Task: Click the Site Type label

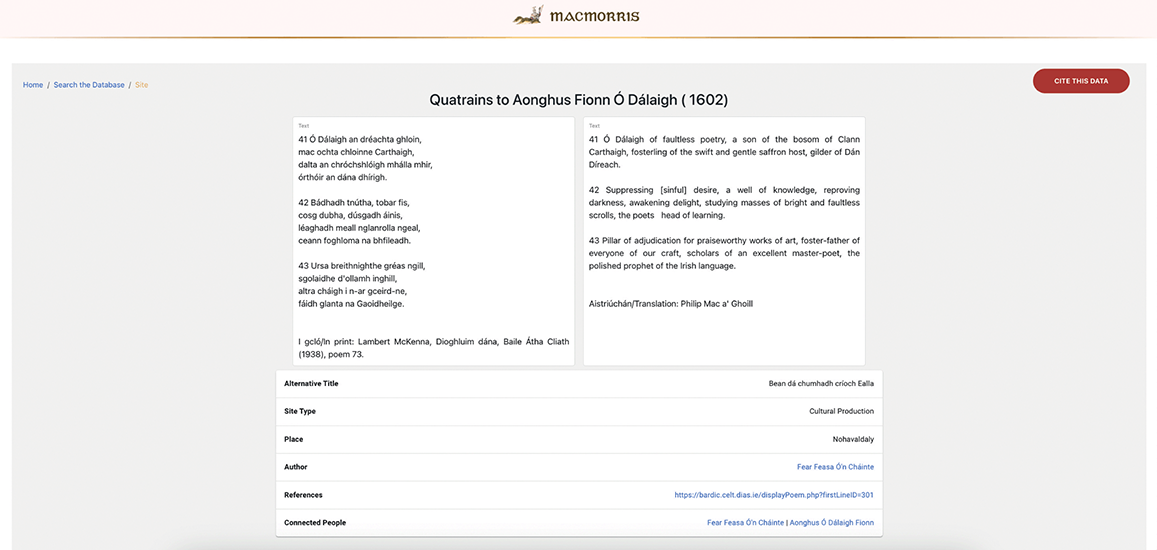Action: coord(300,411)
